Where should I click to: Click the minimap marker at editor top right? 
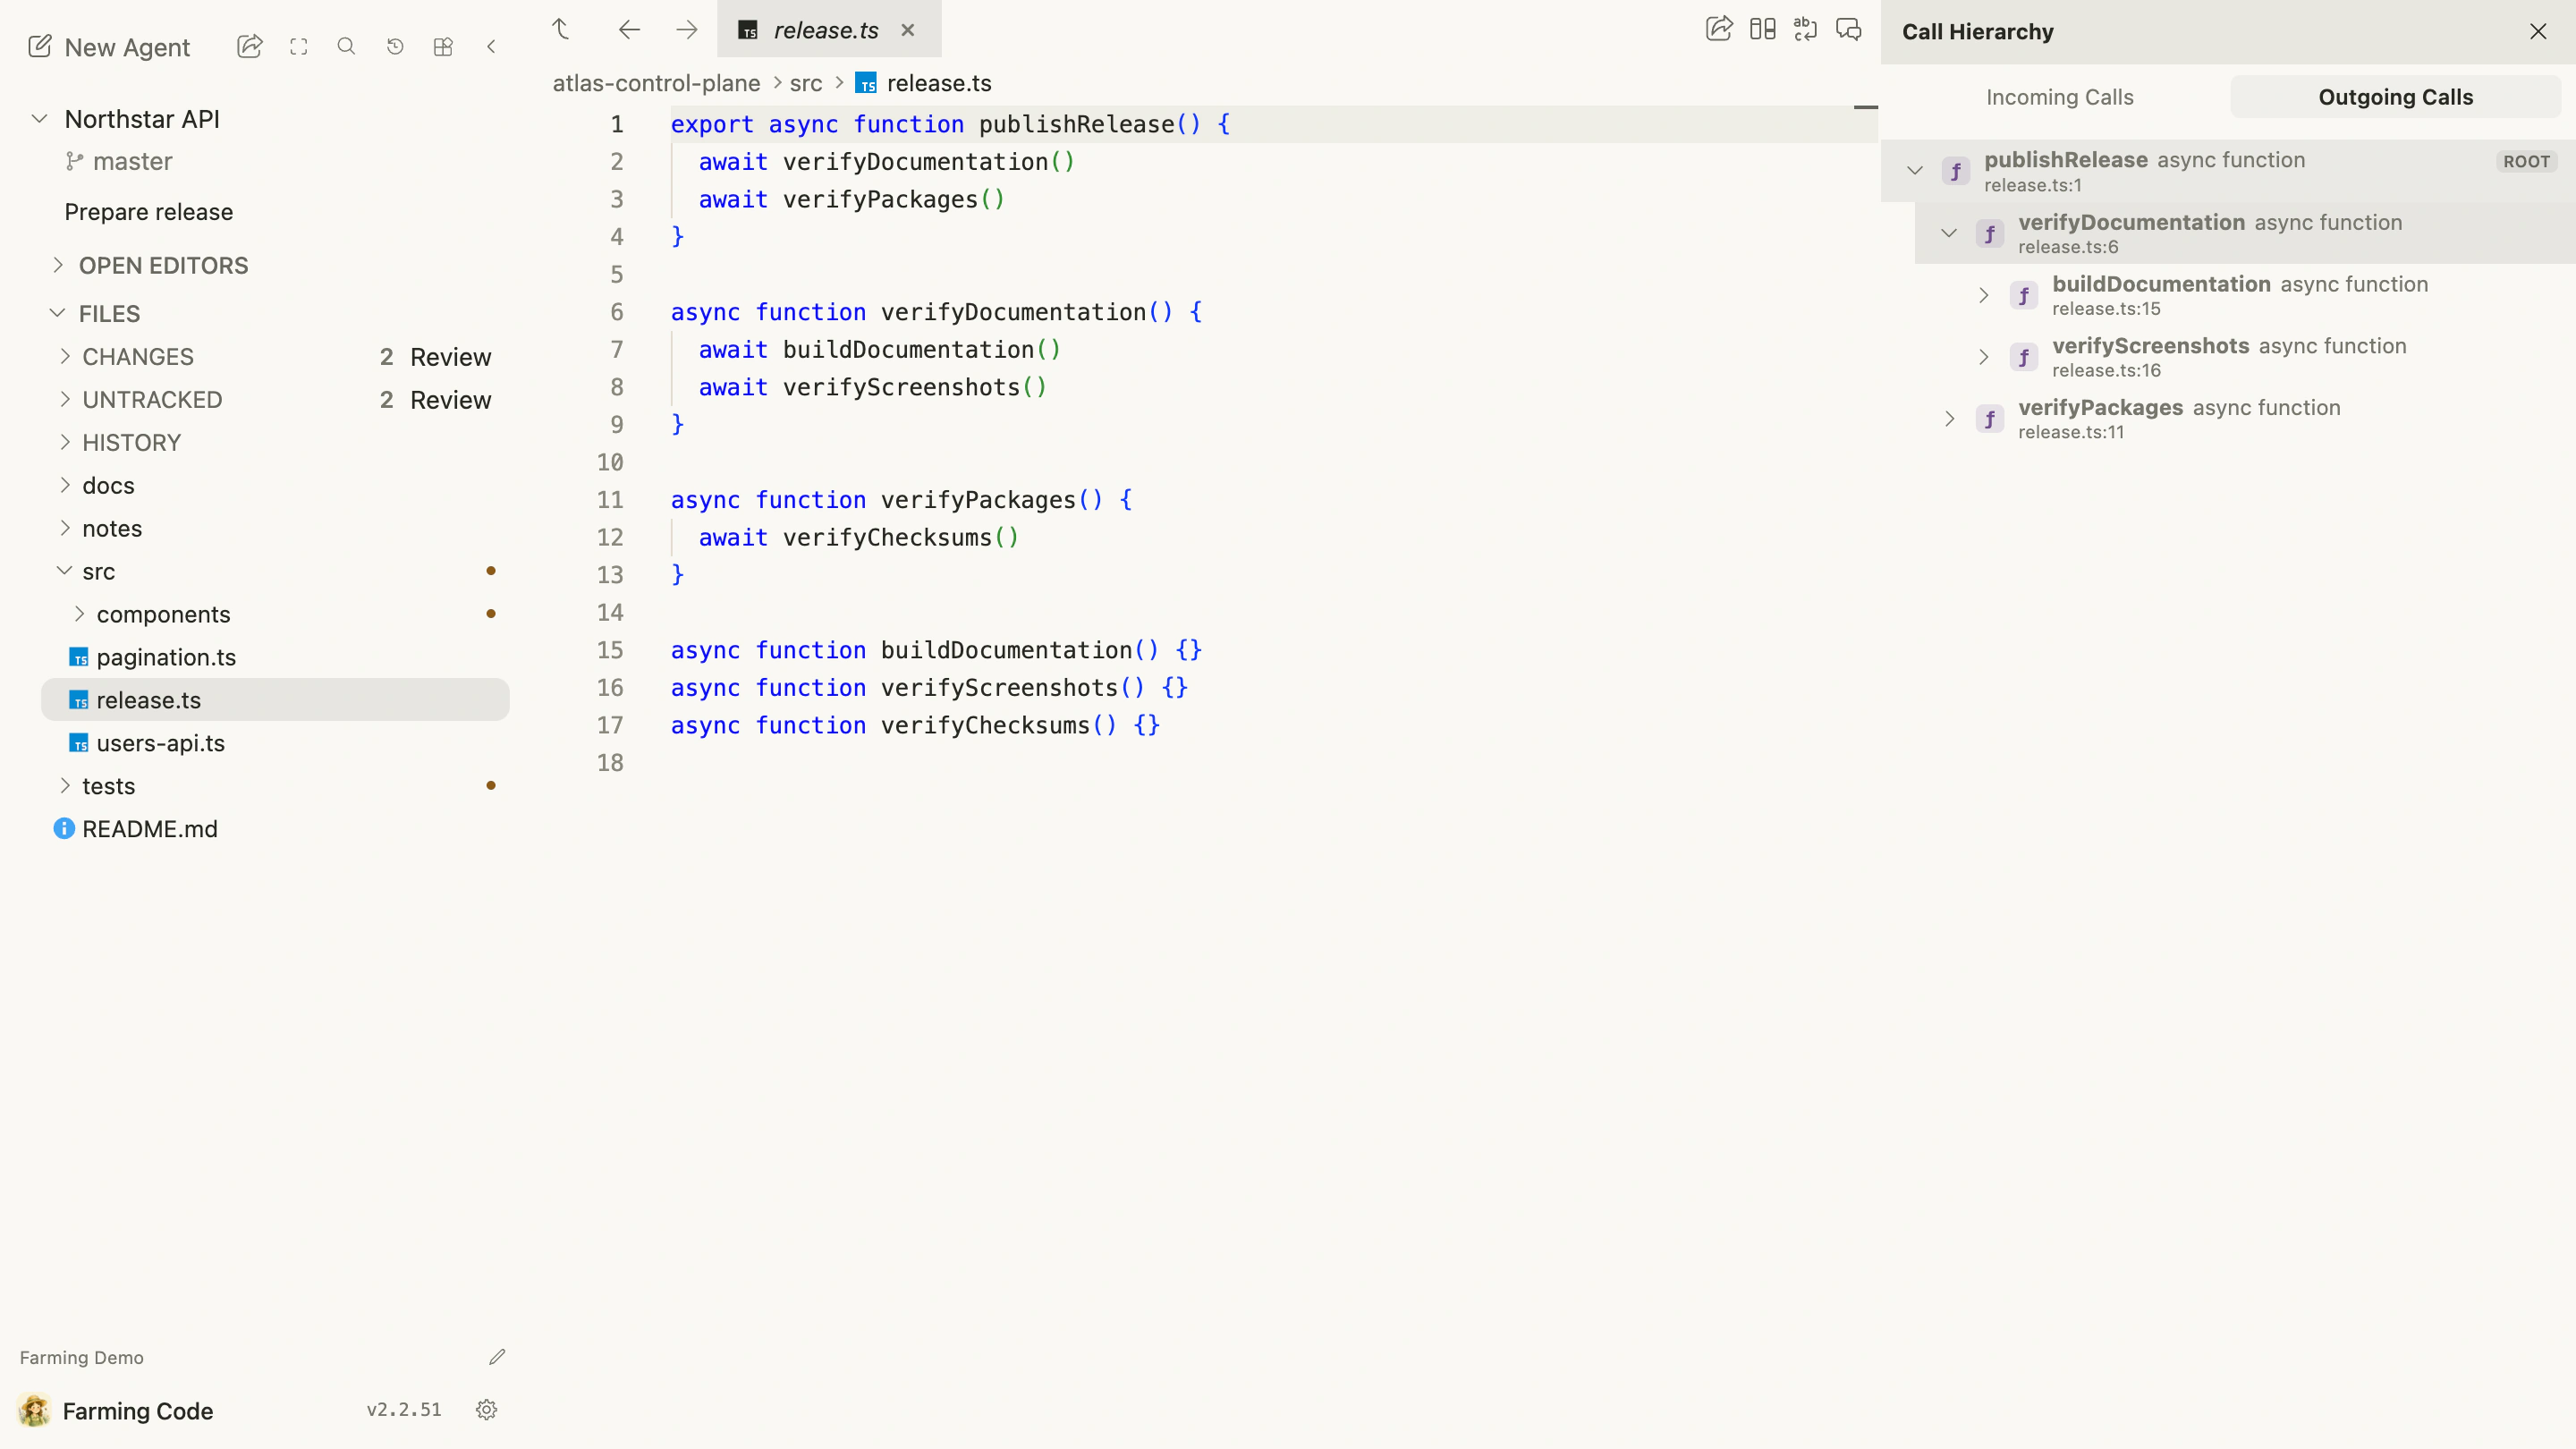point(1866,107)
